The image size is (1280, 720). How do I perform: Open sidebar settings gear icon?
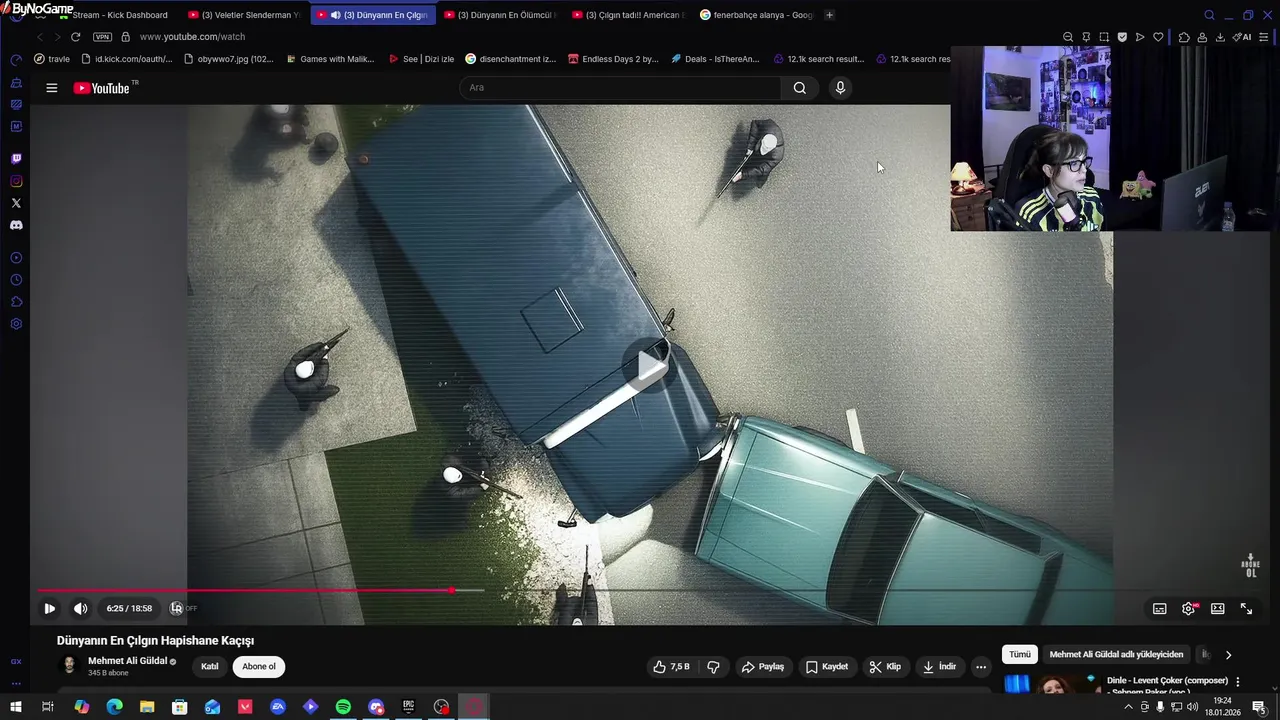pyautogui.click(x=16, y=324)
